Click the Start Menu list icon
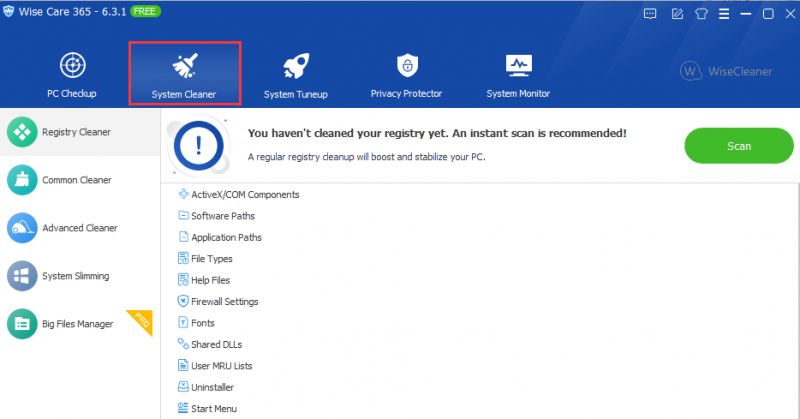Viewport: 800px width, 419px height. (x=183, y=408)
